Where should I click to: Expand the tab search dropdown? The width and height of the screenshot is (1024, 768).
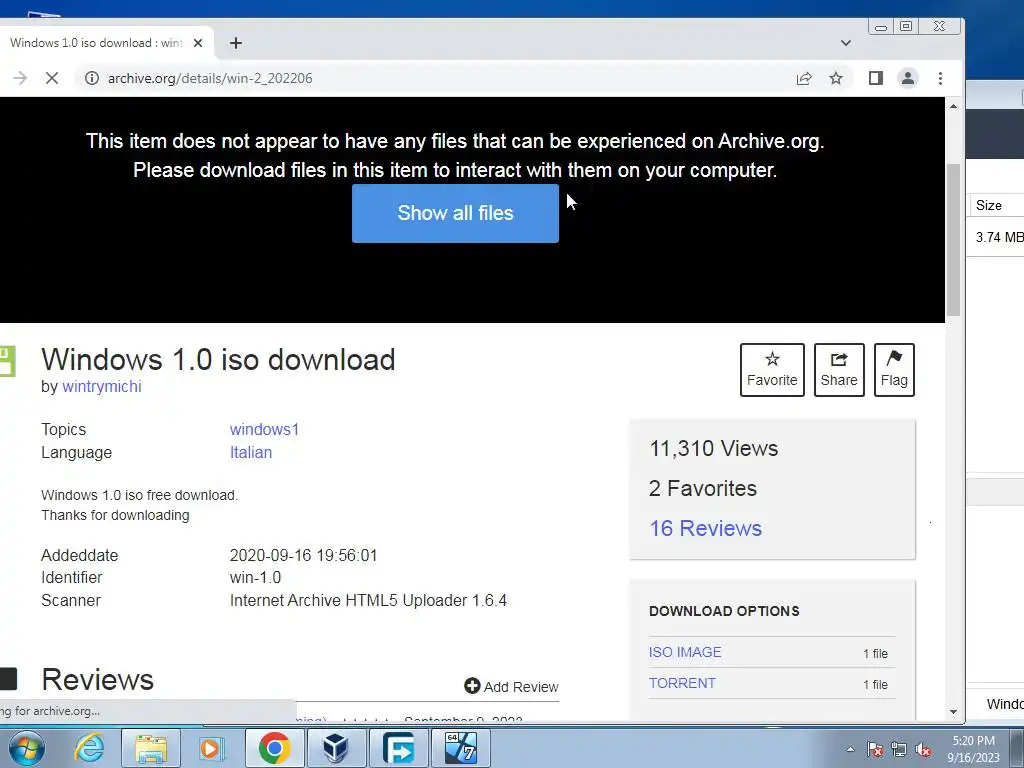(x=846, y=43)
